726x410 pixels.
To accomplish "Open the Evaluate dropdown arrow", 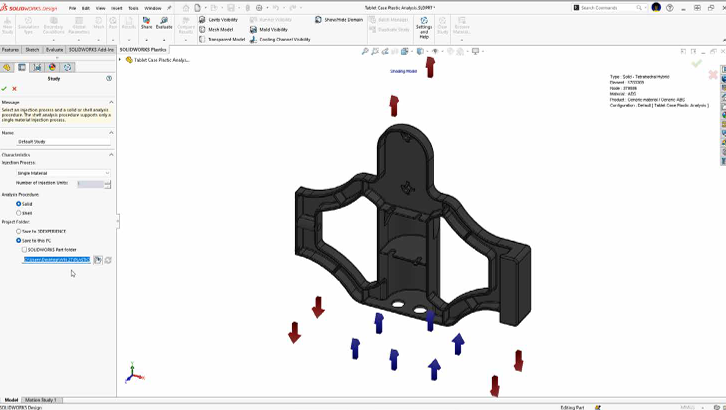I will point(164,40).
